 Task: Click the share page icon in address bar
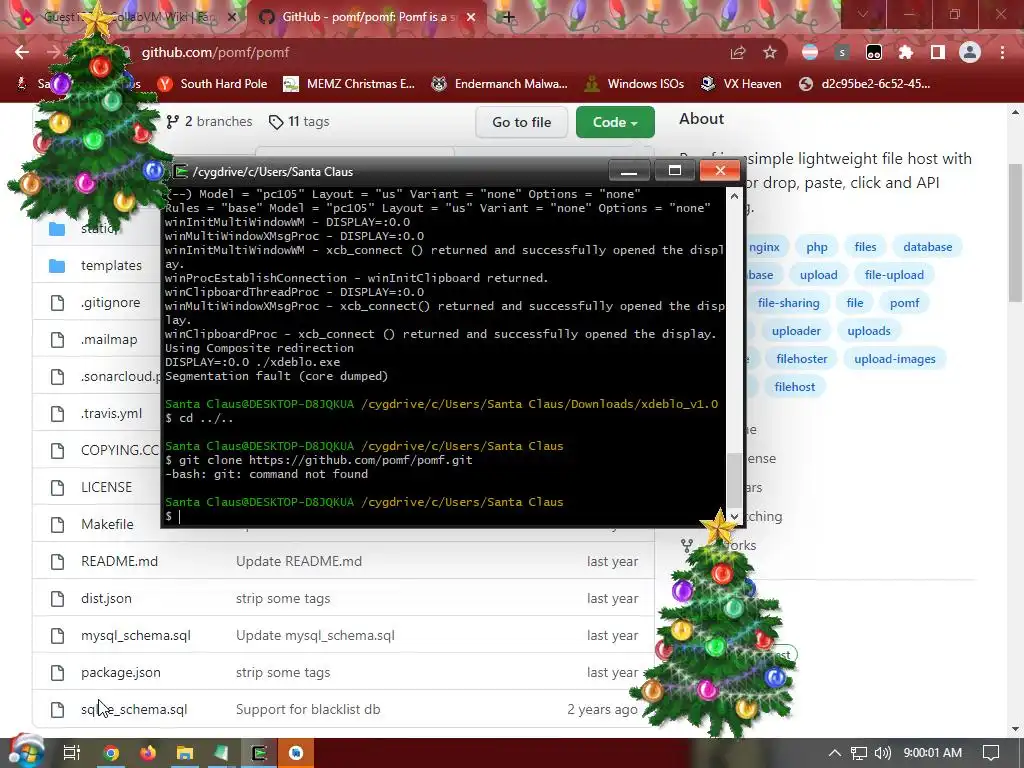[738, 53]
